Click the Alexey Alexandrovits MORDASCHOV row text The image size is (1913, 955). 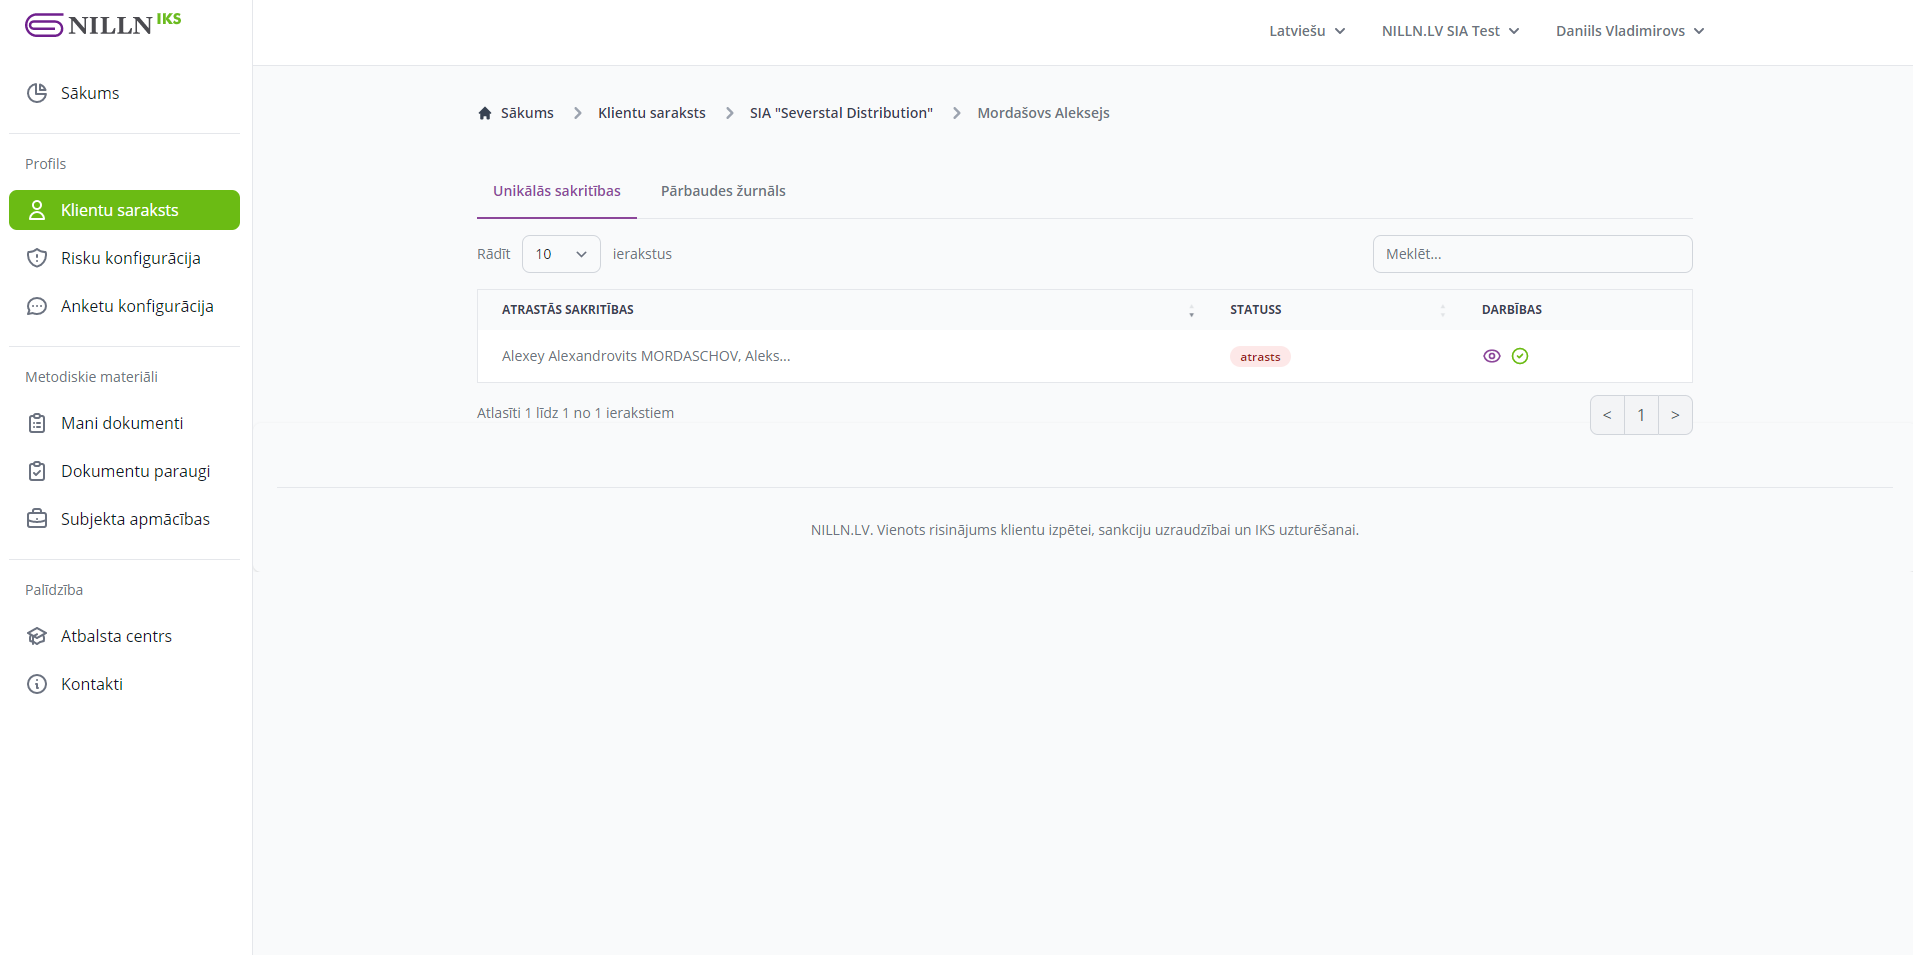pyautogui.click(x=646, y=356)
